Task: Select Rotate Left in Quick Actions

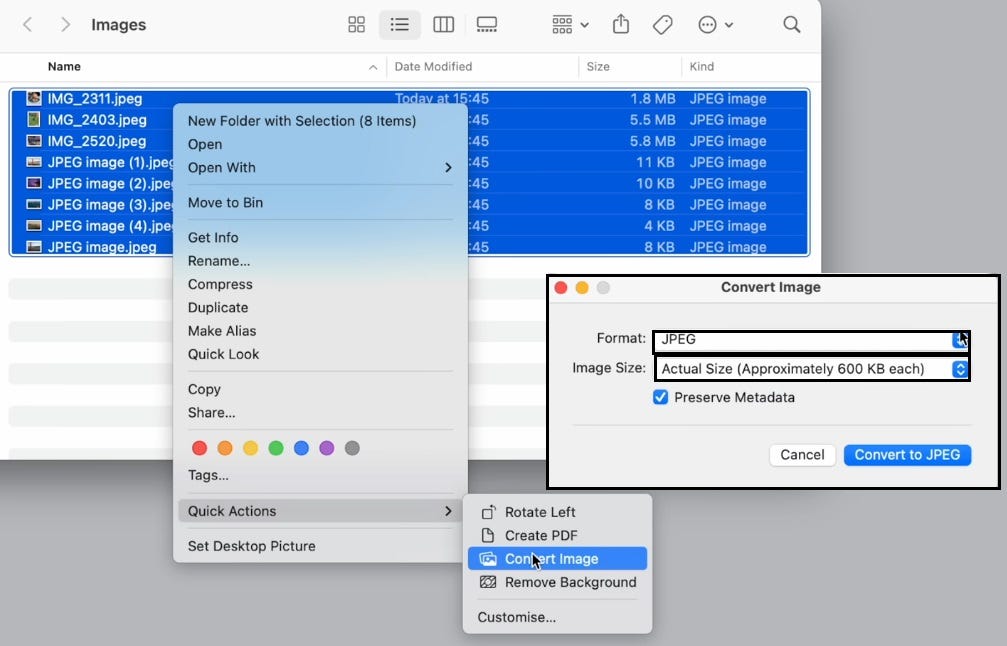Action: pos(542,511)
